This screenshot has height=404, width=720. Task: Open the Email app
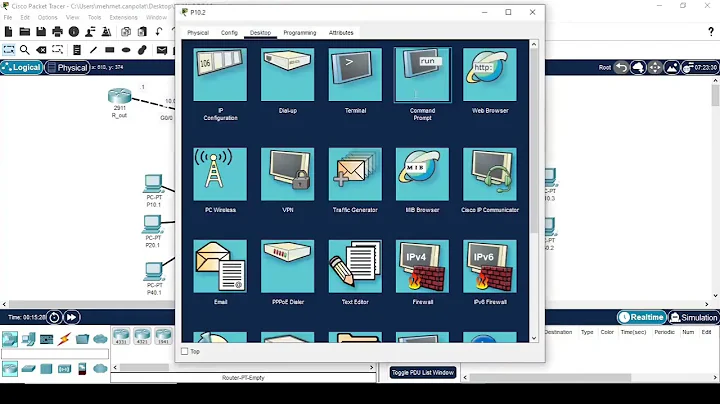point(220,266)
